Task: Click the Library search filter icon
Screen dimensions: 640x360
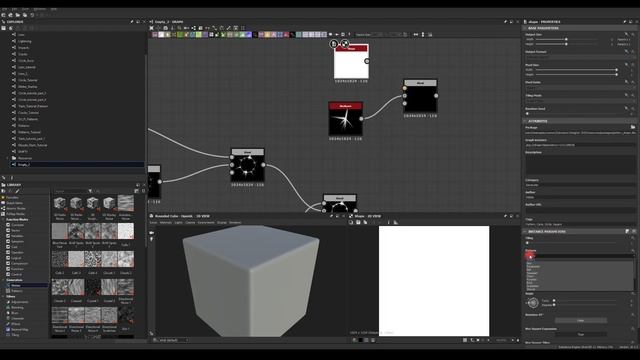Action: click(x=90, y=191)
